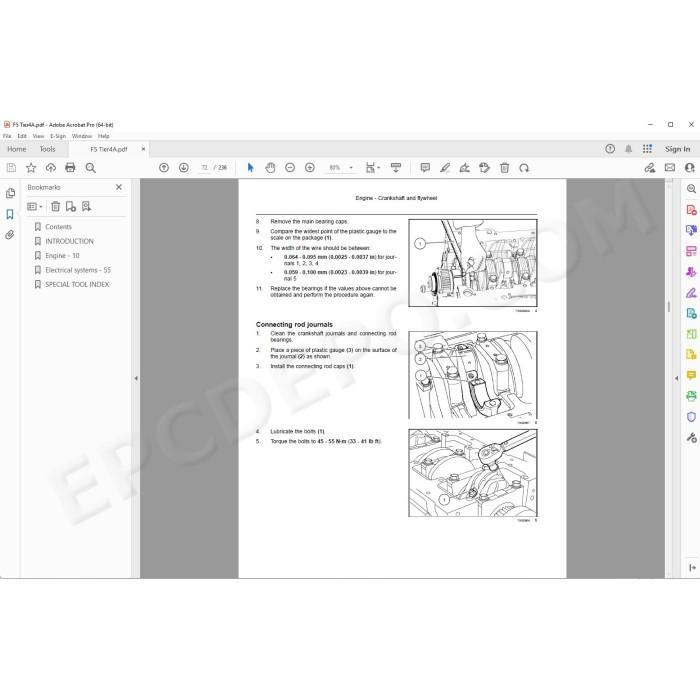This screenshot has width=700, height=700.
Task: Open the Comment tool in right pane
Action: pos(691,375)
